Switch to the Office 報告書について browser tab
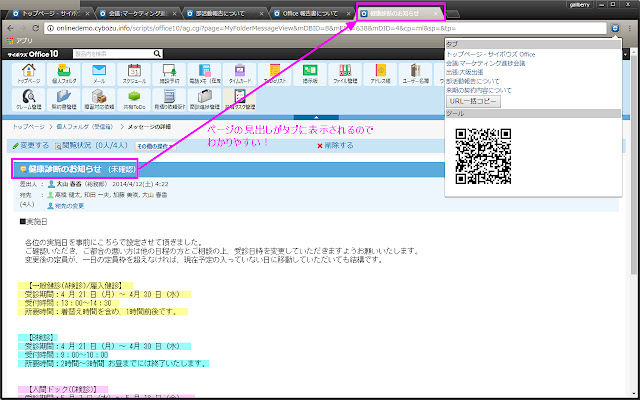This screenshot has width=640, height=400. (312, 13)
